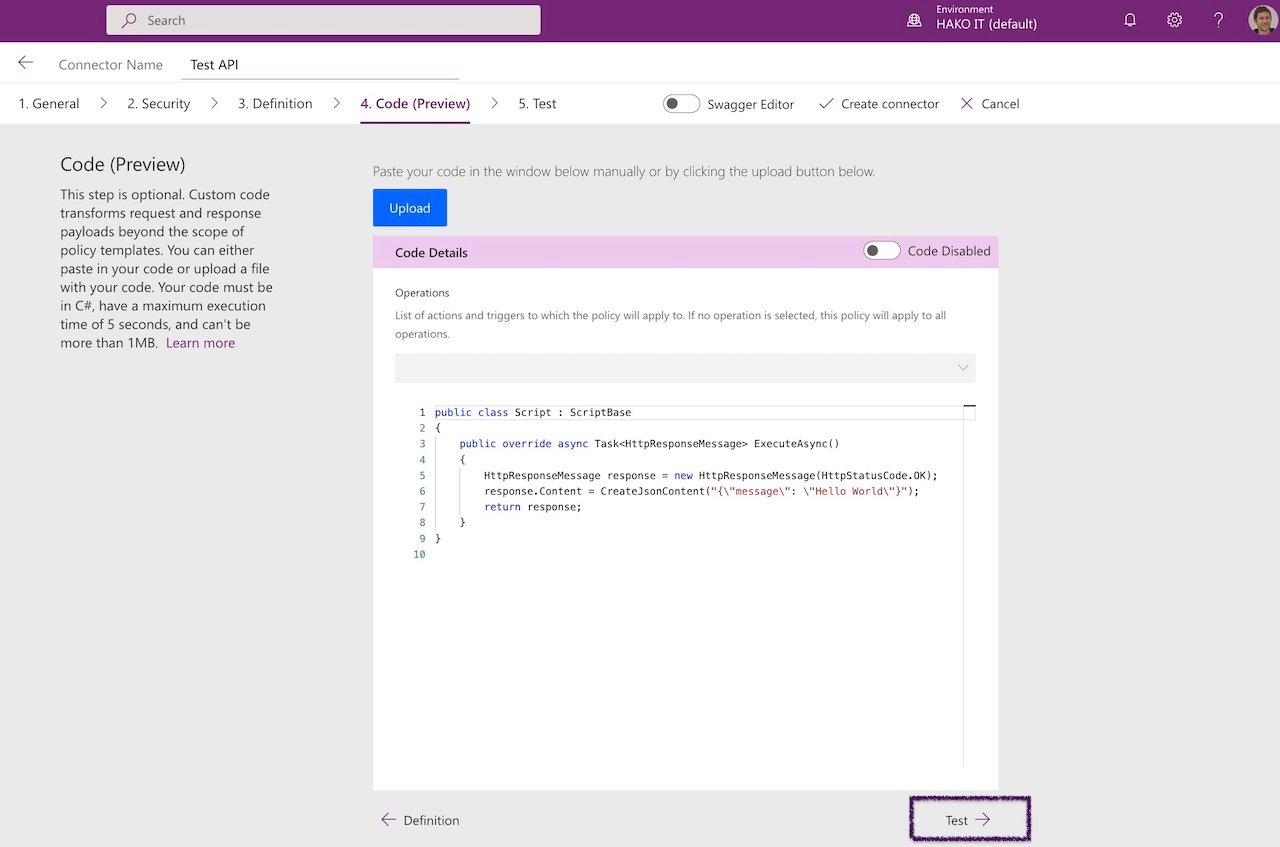Viewport: 1280px width, 847px height.
Task: Go to 1. General tab
Action: pos(49,104)
